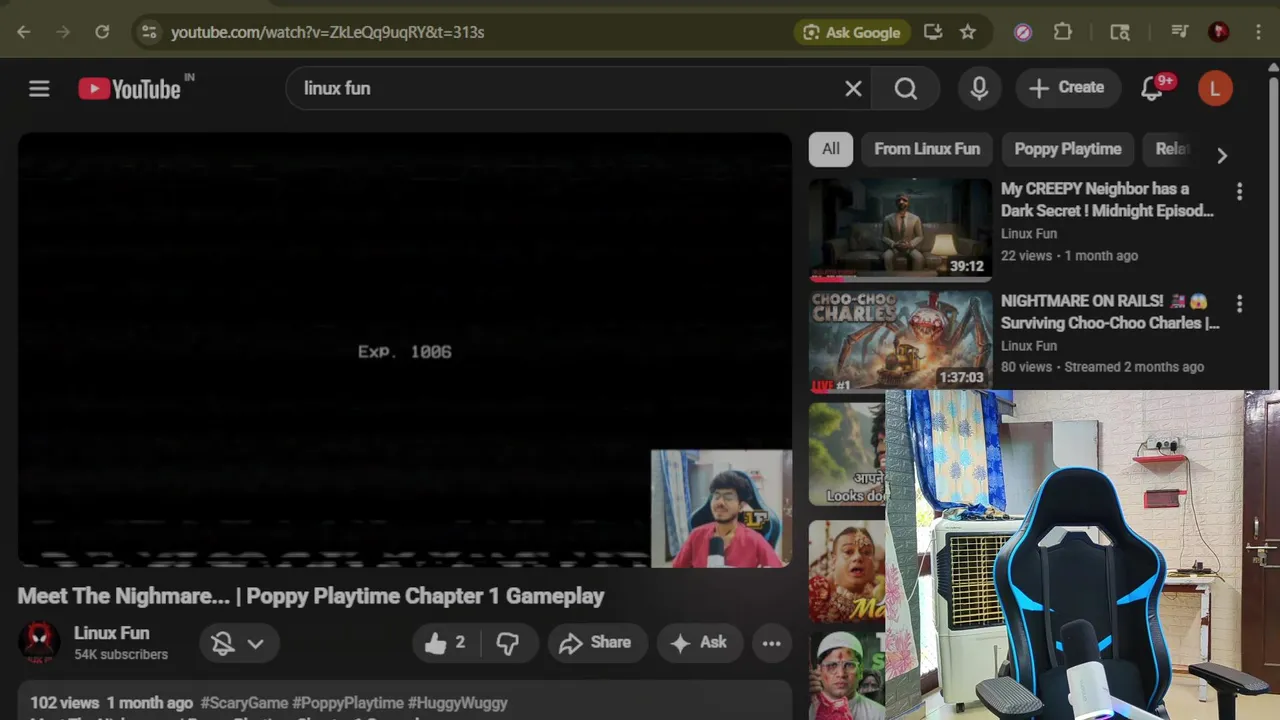Like the video
Viewport: 1280px width, 720px height.
[446, 643]
